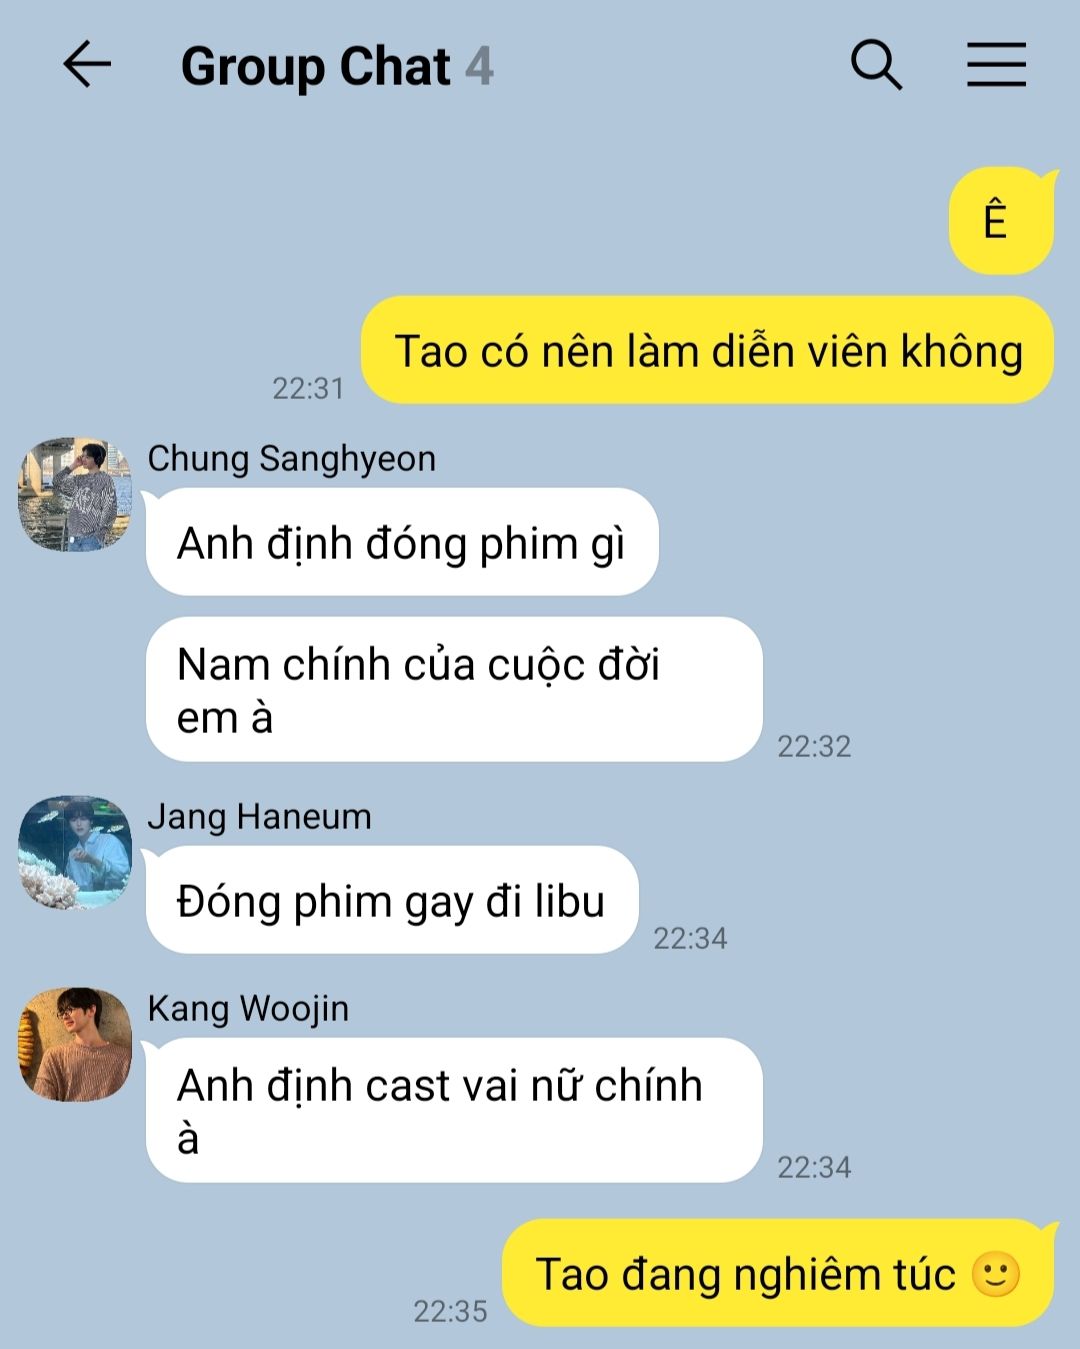
Task: Tap the 22:35 timestamp
Action: pos(450,1311)
